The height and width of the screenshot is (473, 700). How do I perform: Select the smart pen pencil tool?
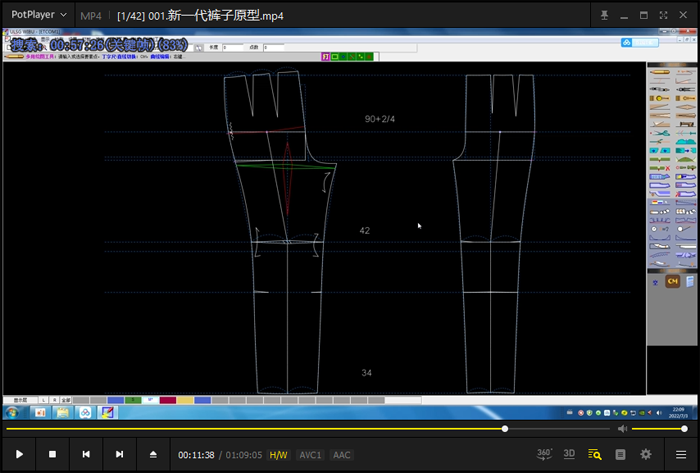(659, 72)
